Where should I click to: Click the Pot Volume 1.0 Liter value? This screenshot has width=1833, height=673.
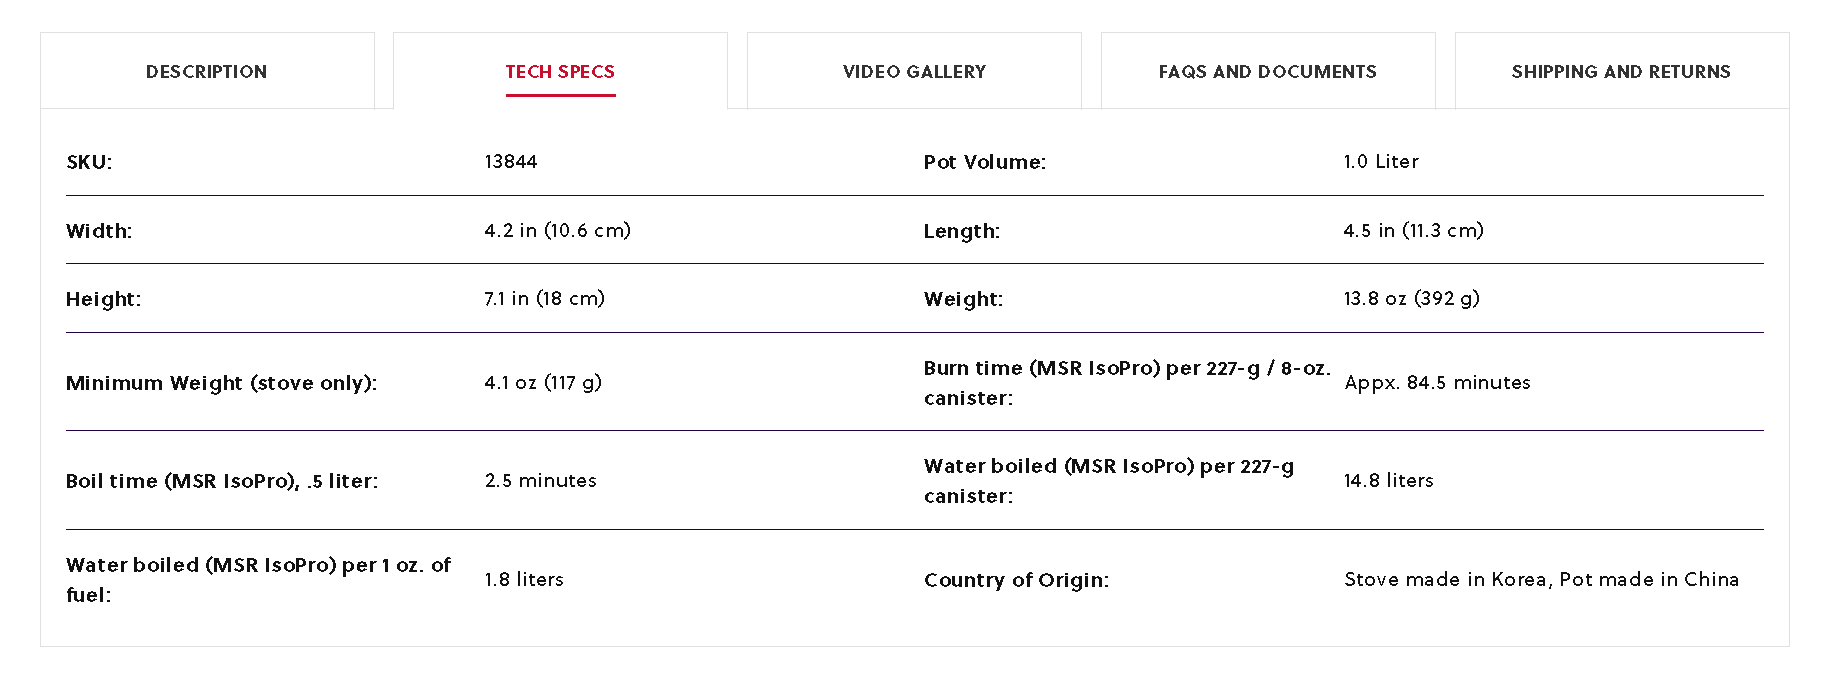point(1381,162)
